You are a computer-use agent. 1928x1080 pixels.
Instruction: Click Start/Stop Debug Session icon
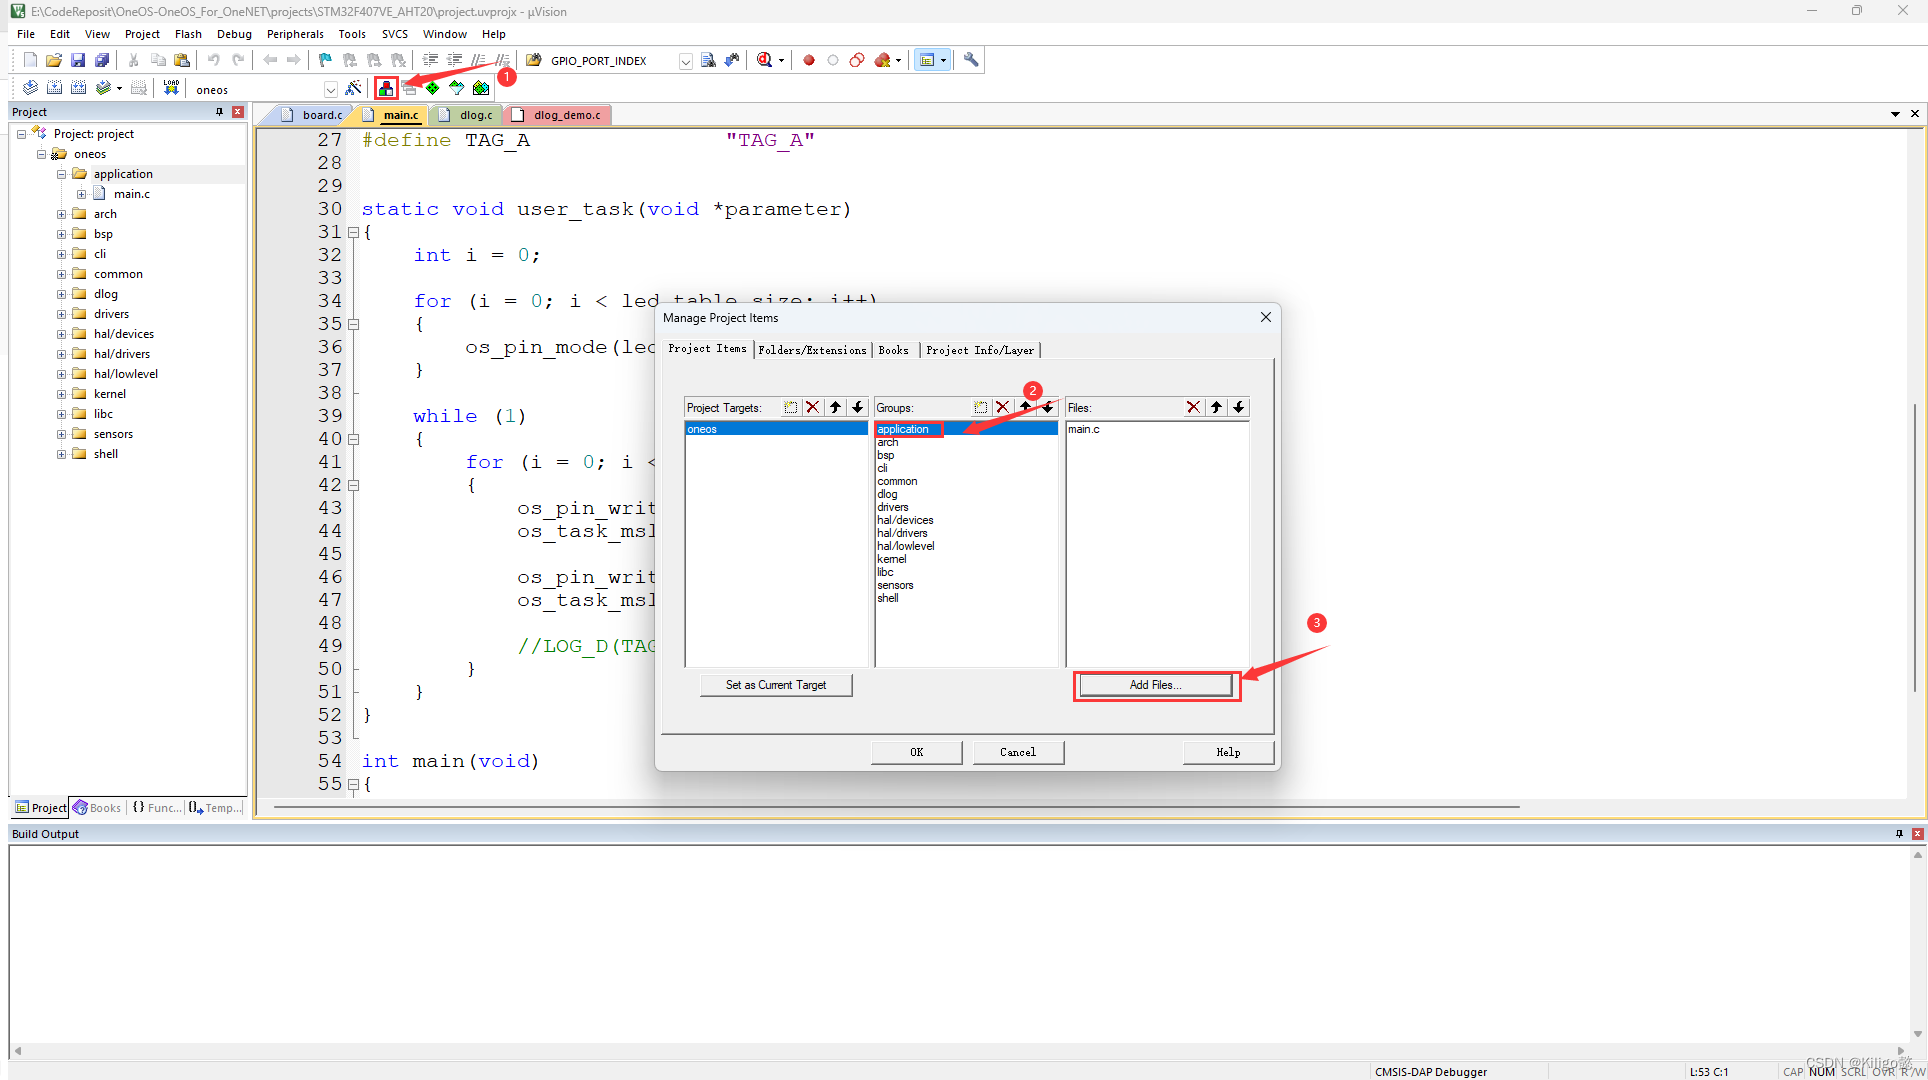(x=765, y=60)
